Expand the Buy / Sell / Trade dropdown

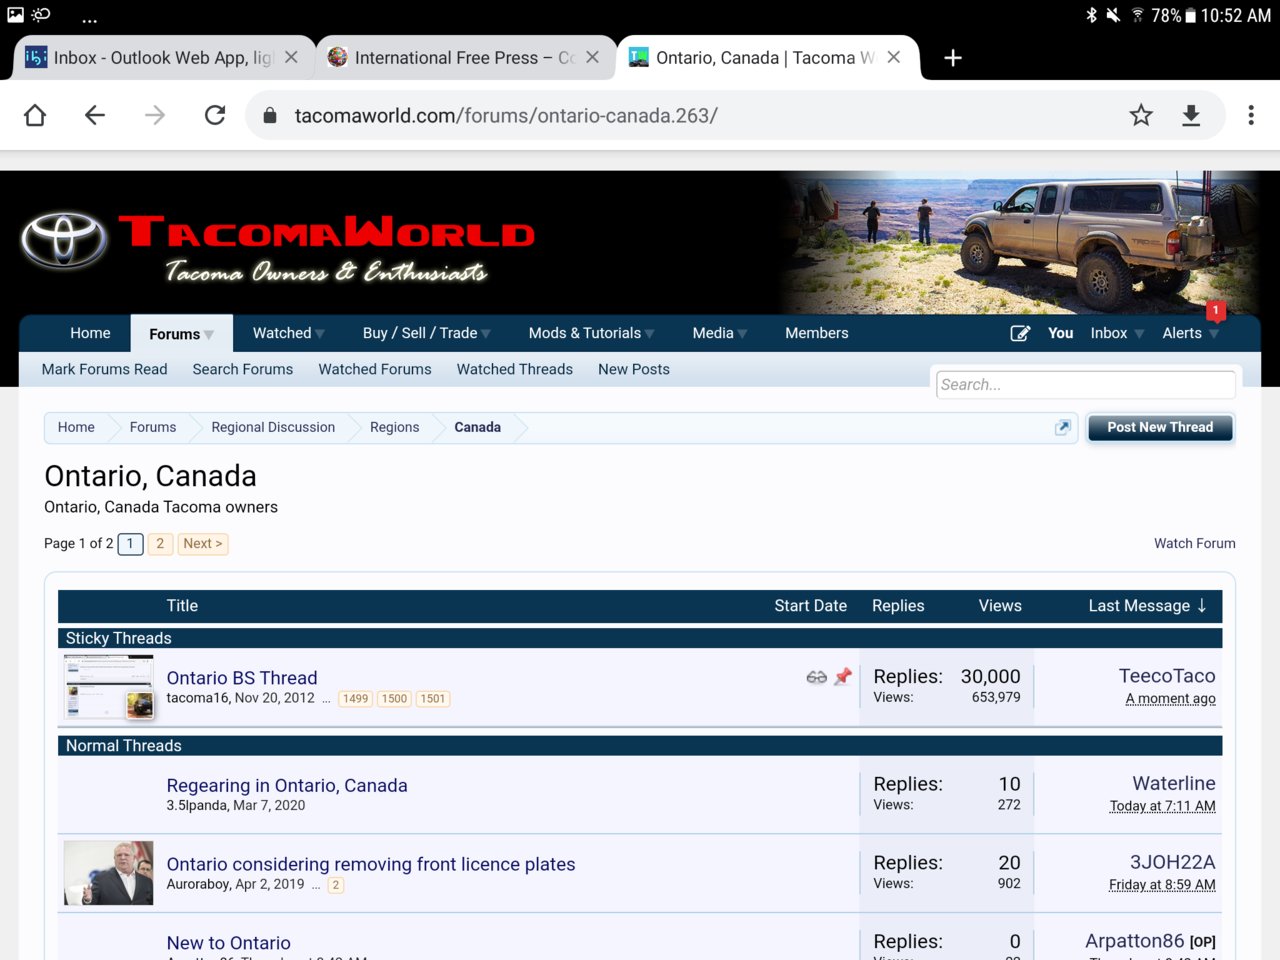(x=486, y=333)
